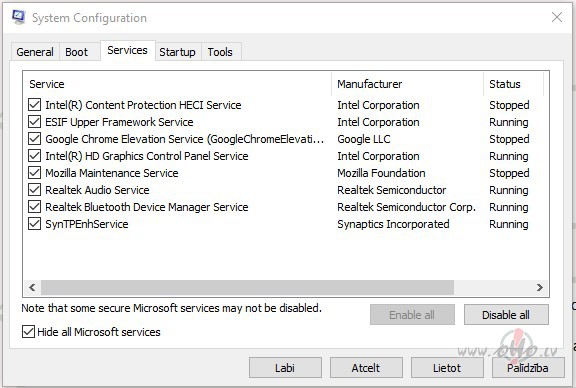This screenshot has width=576, height=388.
Task: Open the Boot tab
Action: 76,52
